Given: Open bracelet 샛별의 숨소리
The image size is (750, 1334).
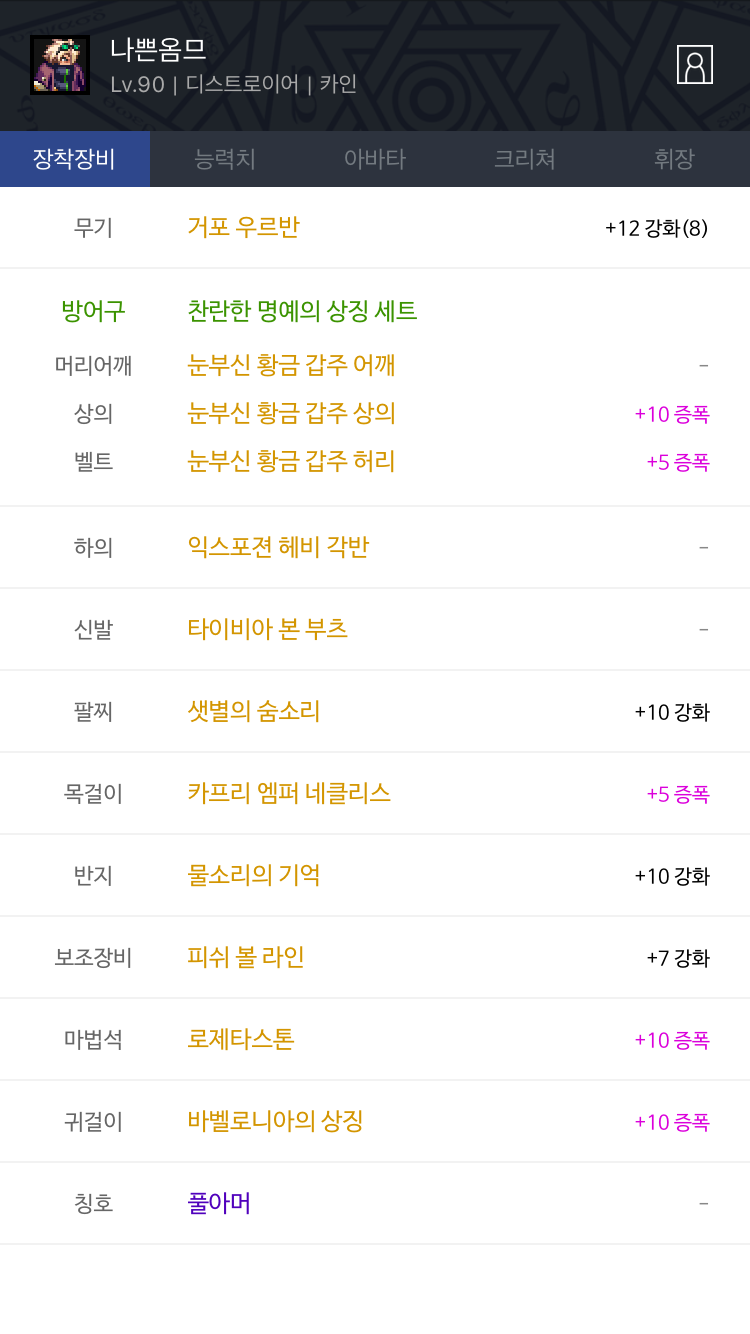Looking at the screenshot, I should [254, 711].
